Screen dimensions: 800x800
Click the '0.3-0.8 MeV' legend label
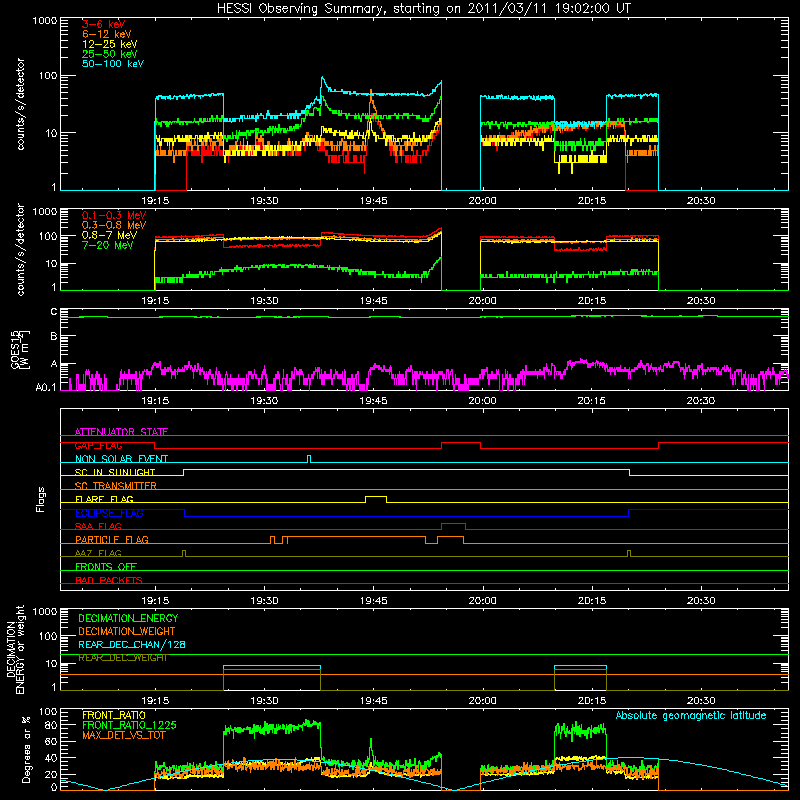tap(114, 225)
